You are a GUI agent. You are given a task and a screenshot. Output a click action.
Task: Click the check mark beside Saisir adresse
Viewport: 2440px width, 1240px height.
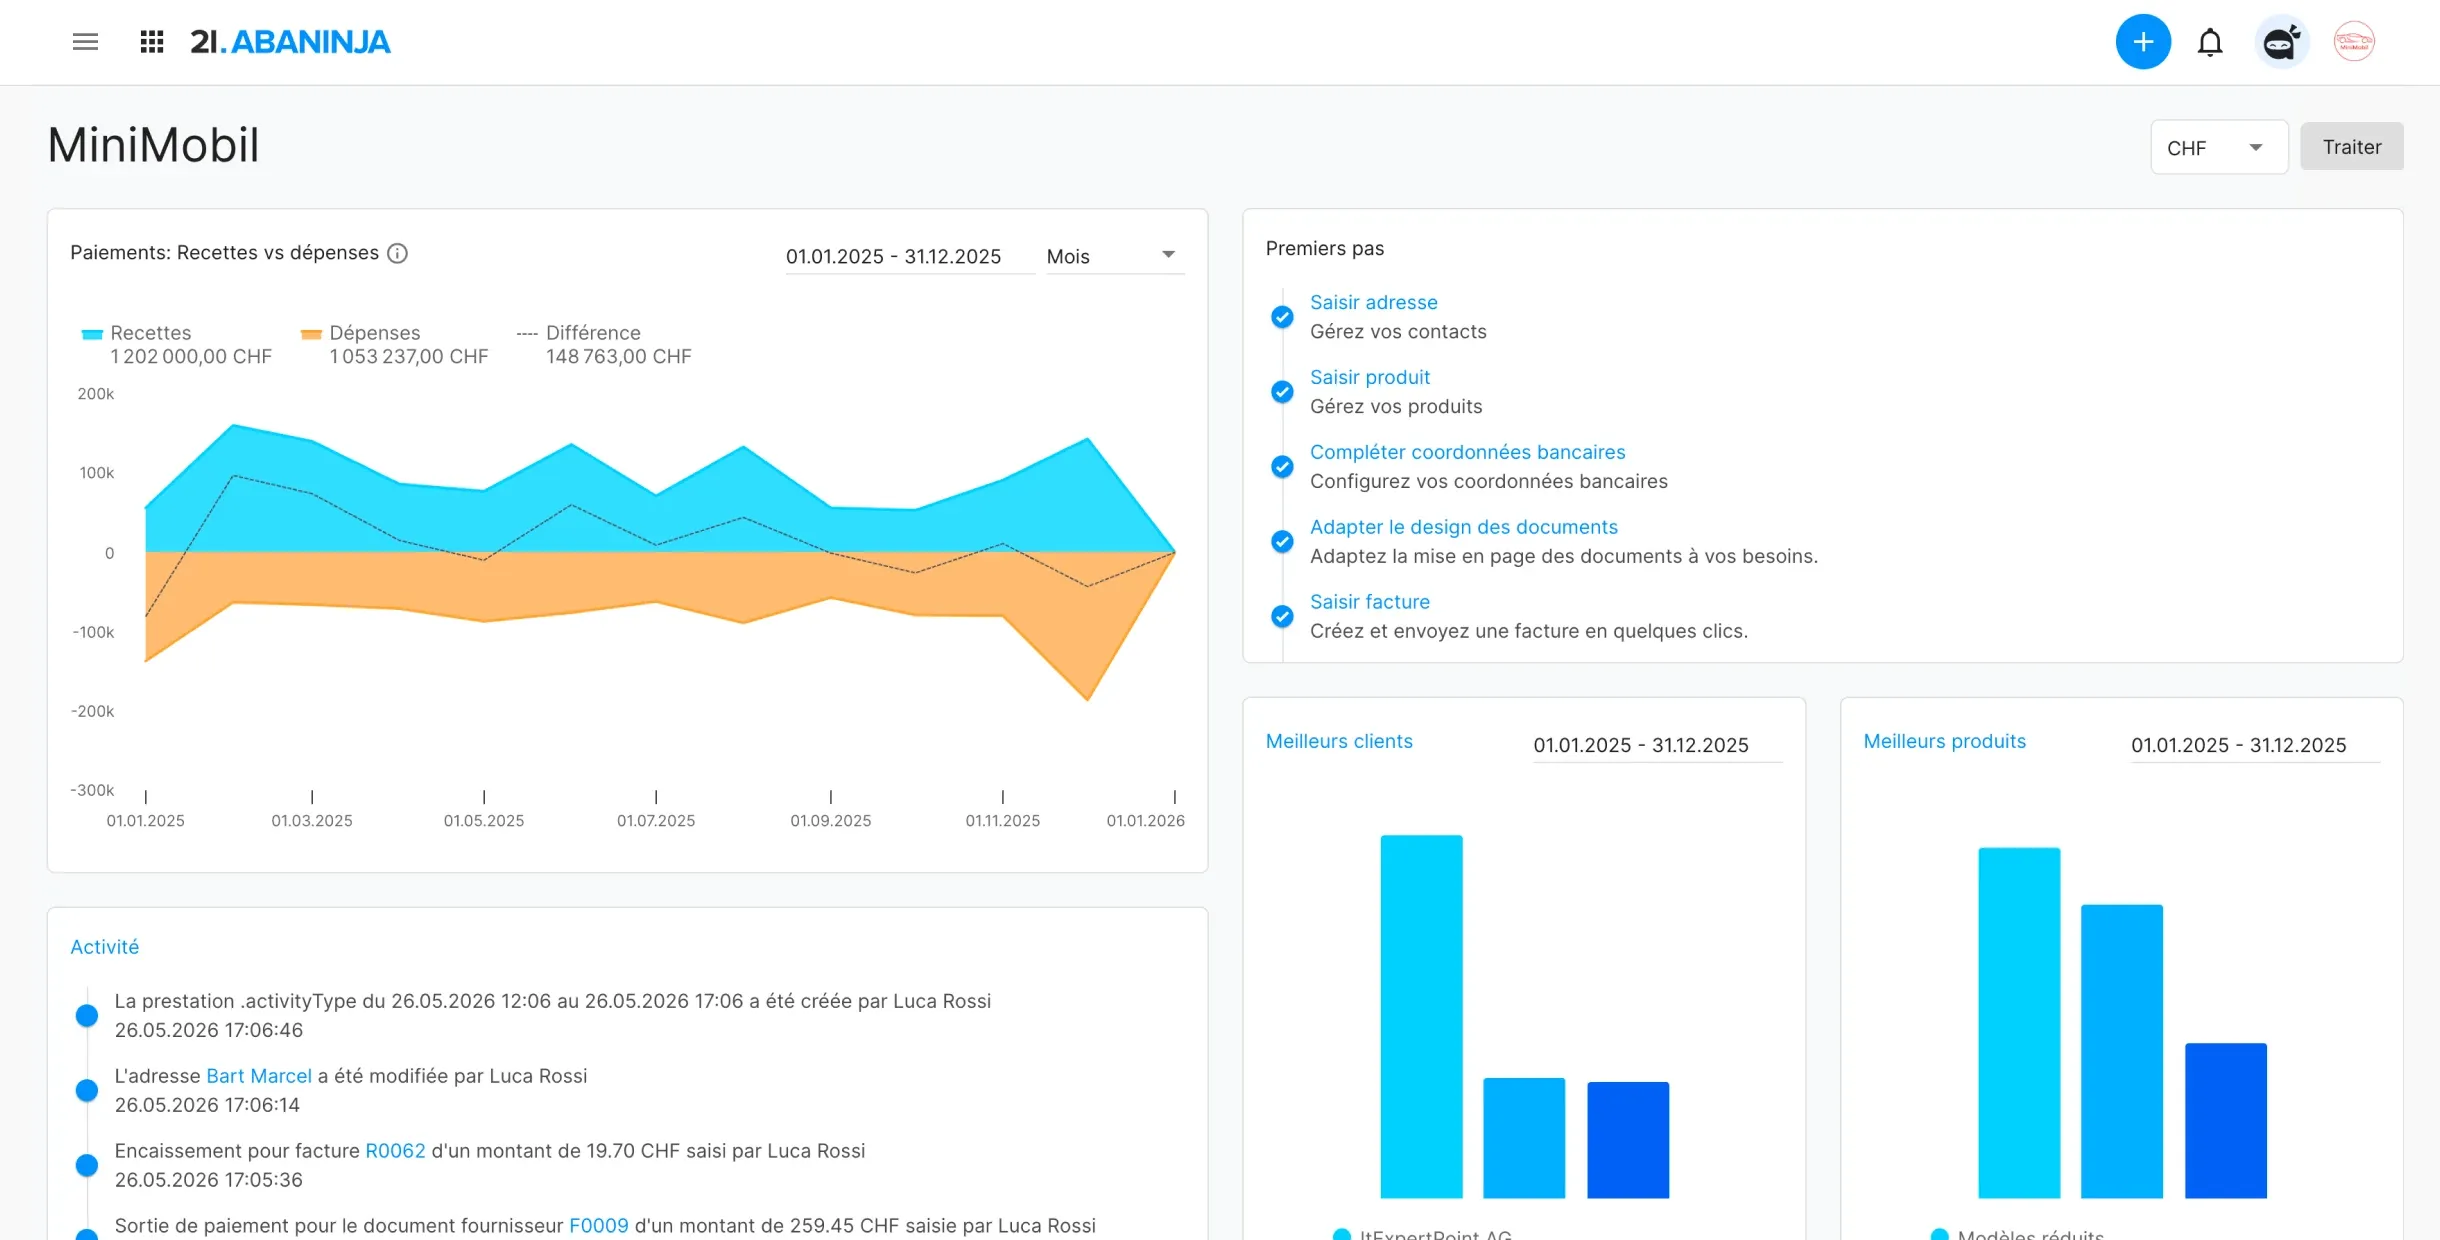pyautogui.click(x=1282, y=317)
